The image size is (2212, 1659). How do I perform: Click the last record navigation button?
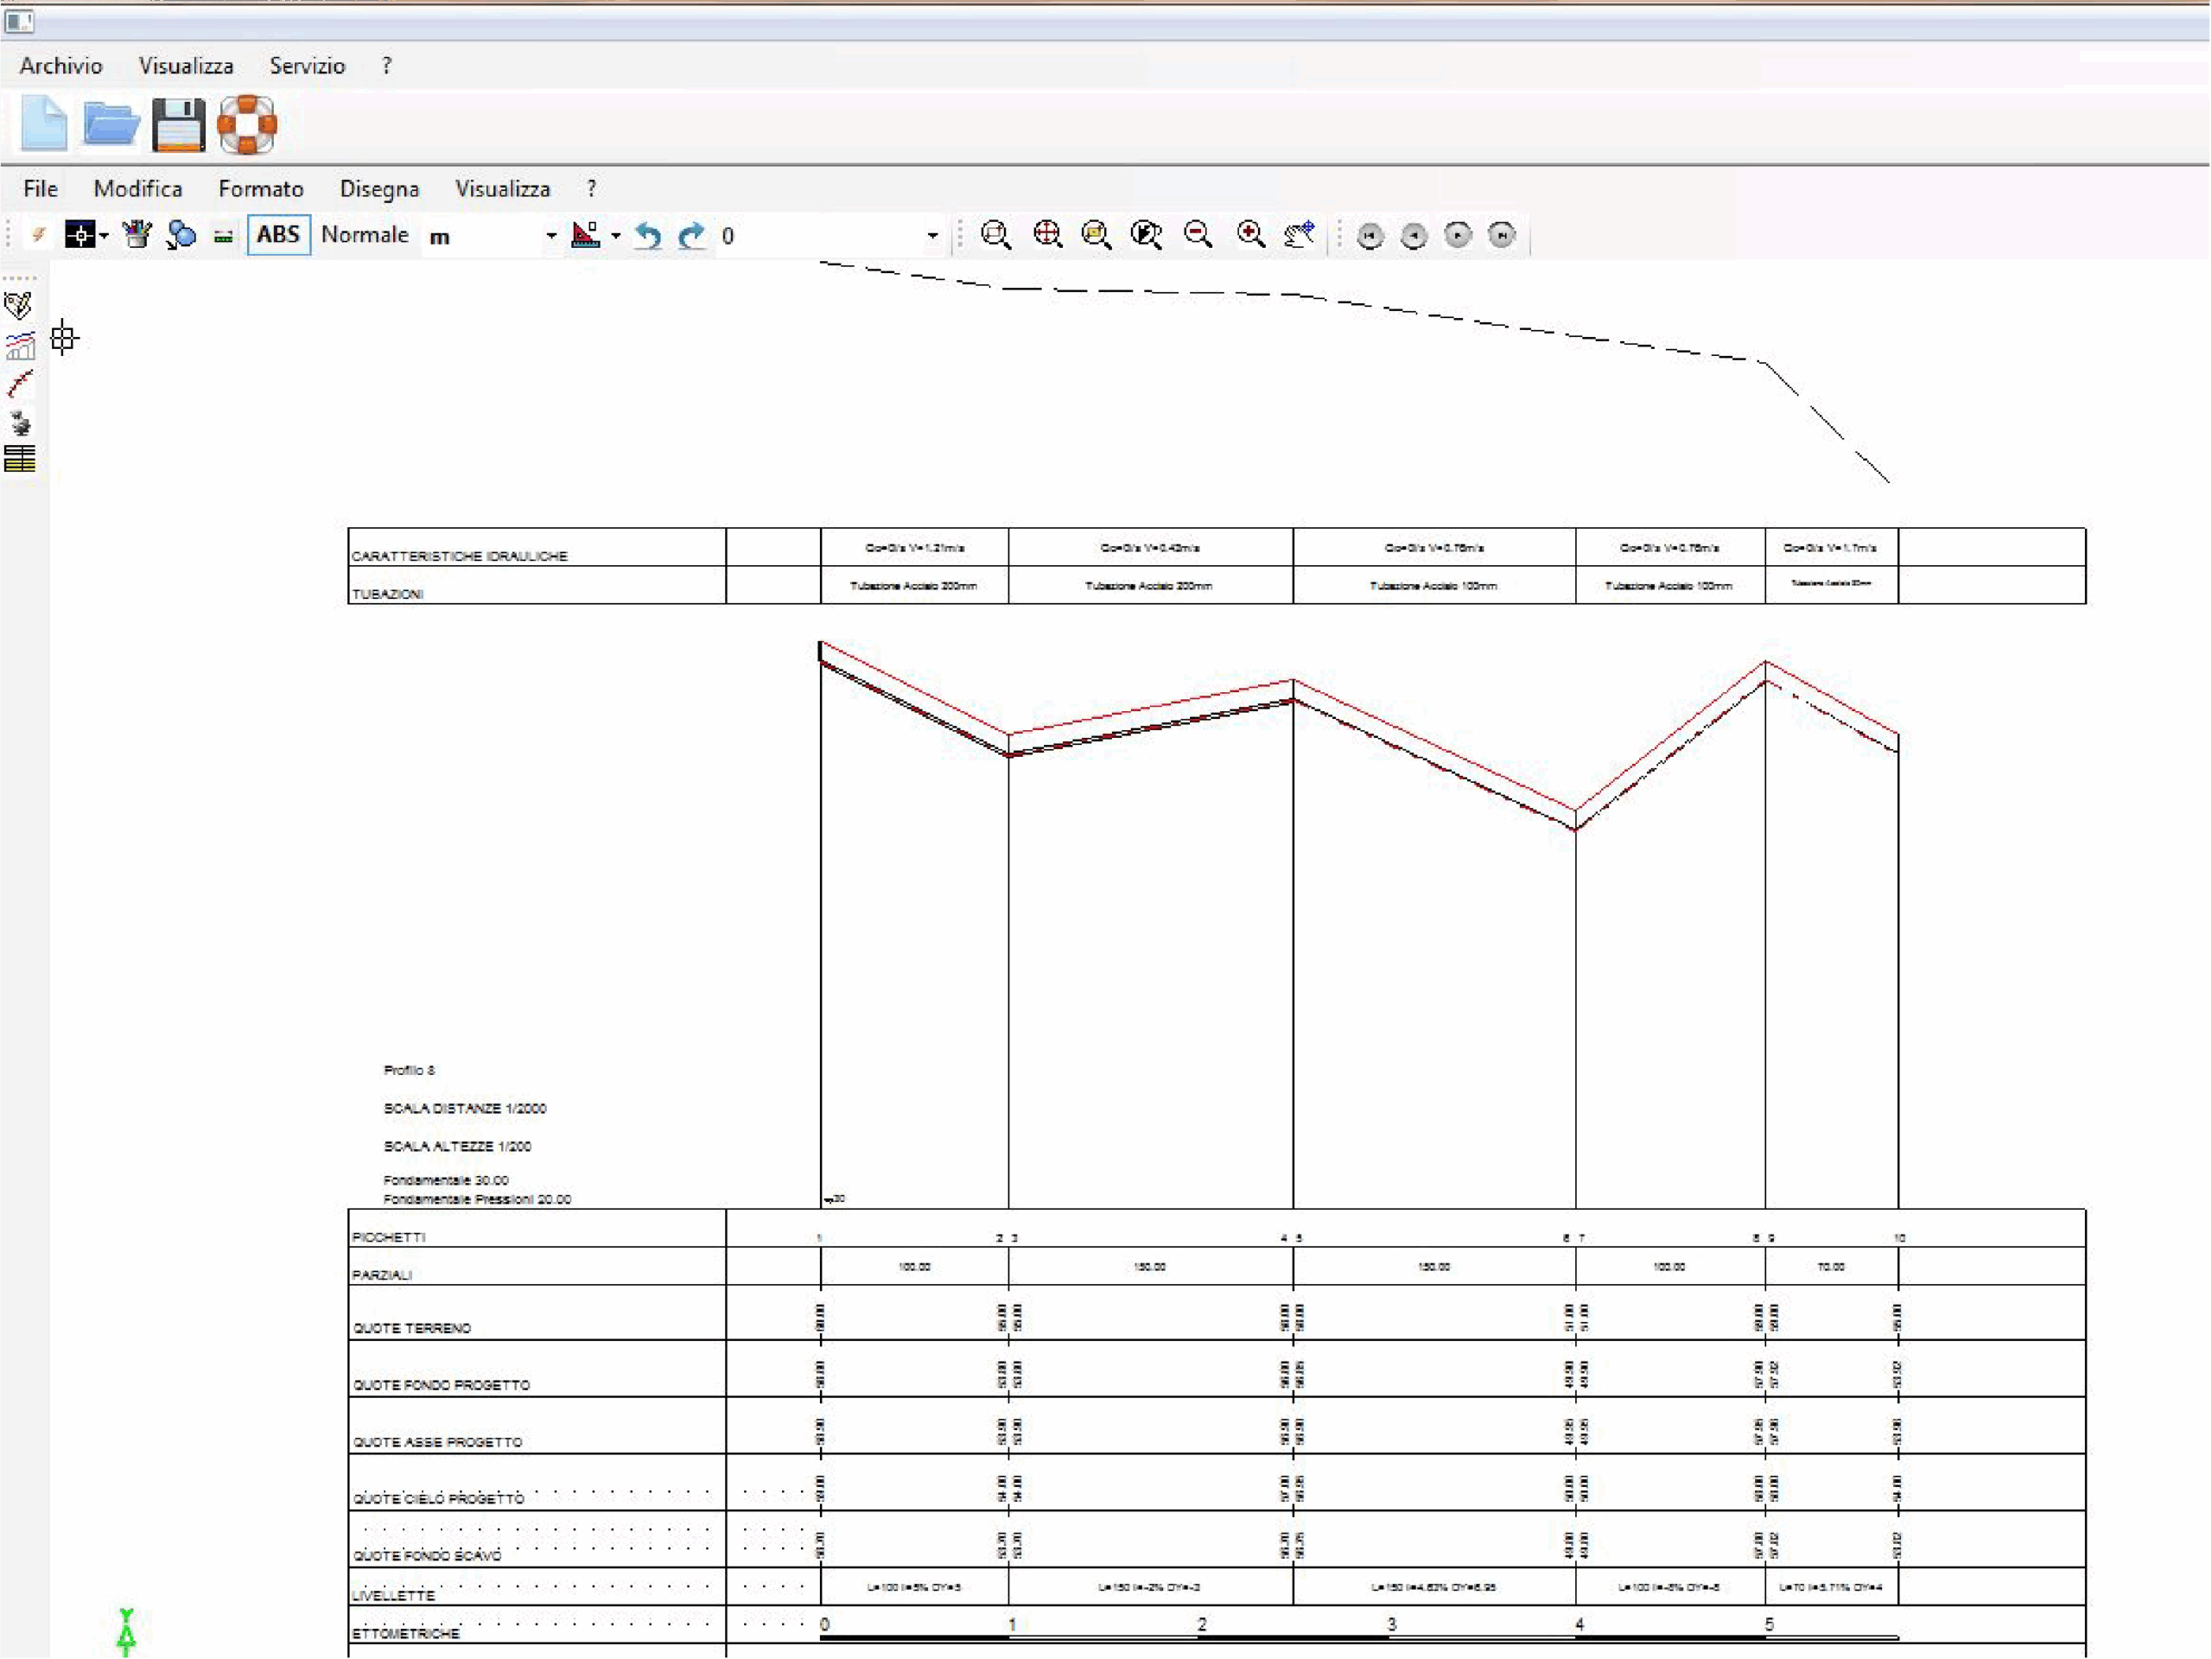[x=1501, y=235]
